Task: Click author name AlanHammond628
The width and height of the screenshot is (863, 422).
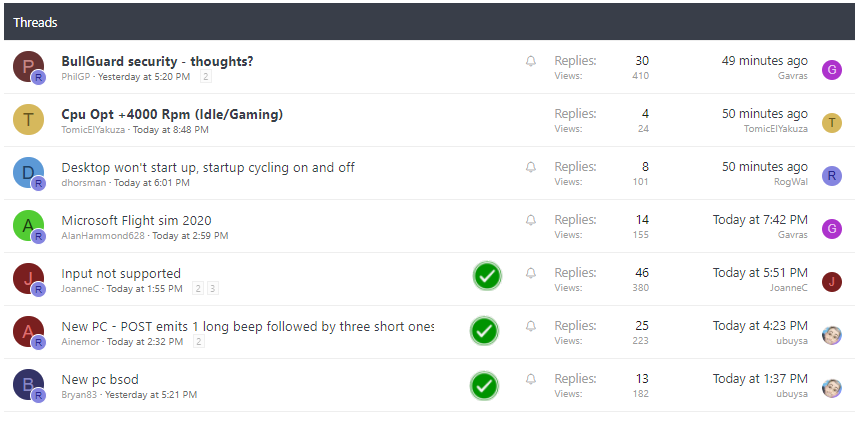Action: 103,235
